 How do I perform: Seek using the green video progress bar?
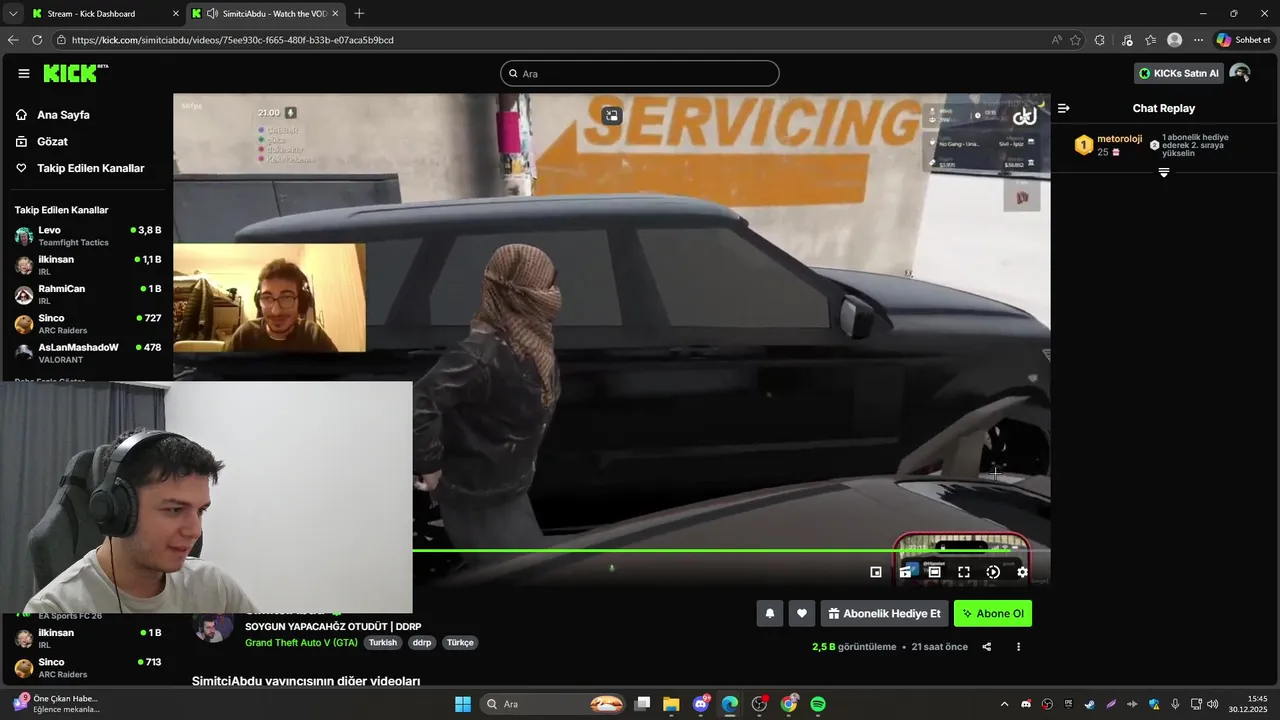731,550
